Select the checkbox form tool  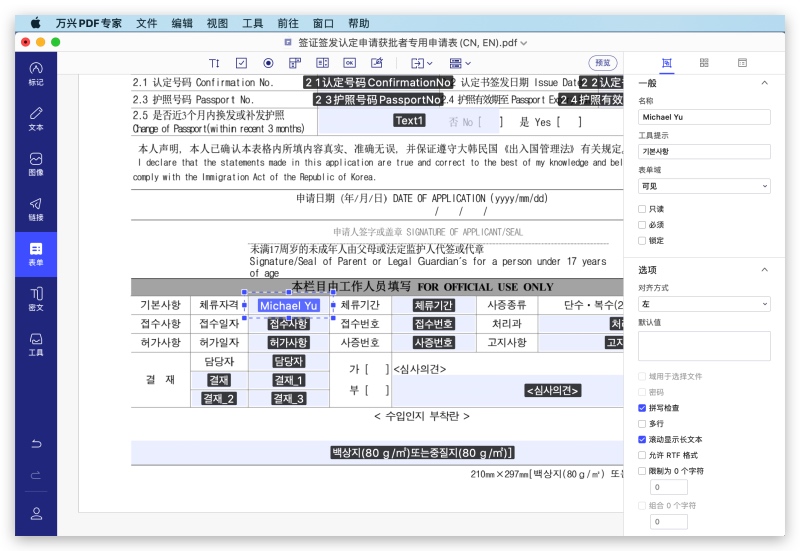(241, 63)
